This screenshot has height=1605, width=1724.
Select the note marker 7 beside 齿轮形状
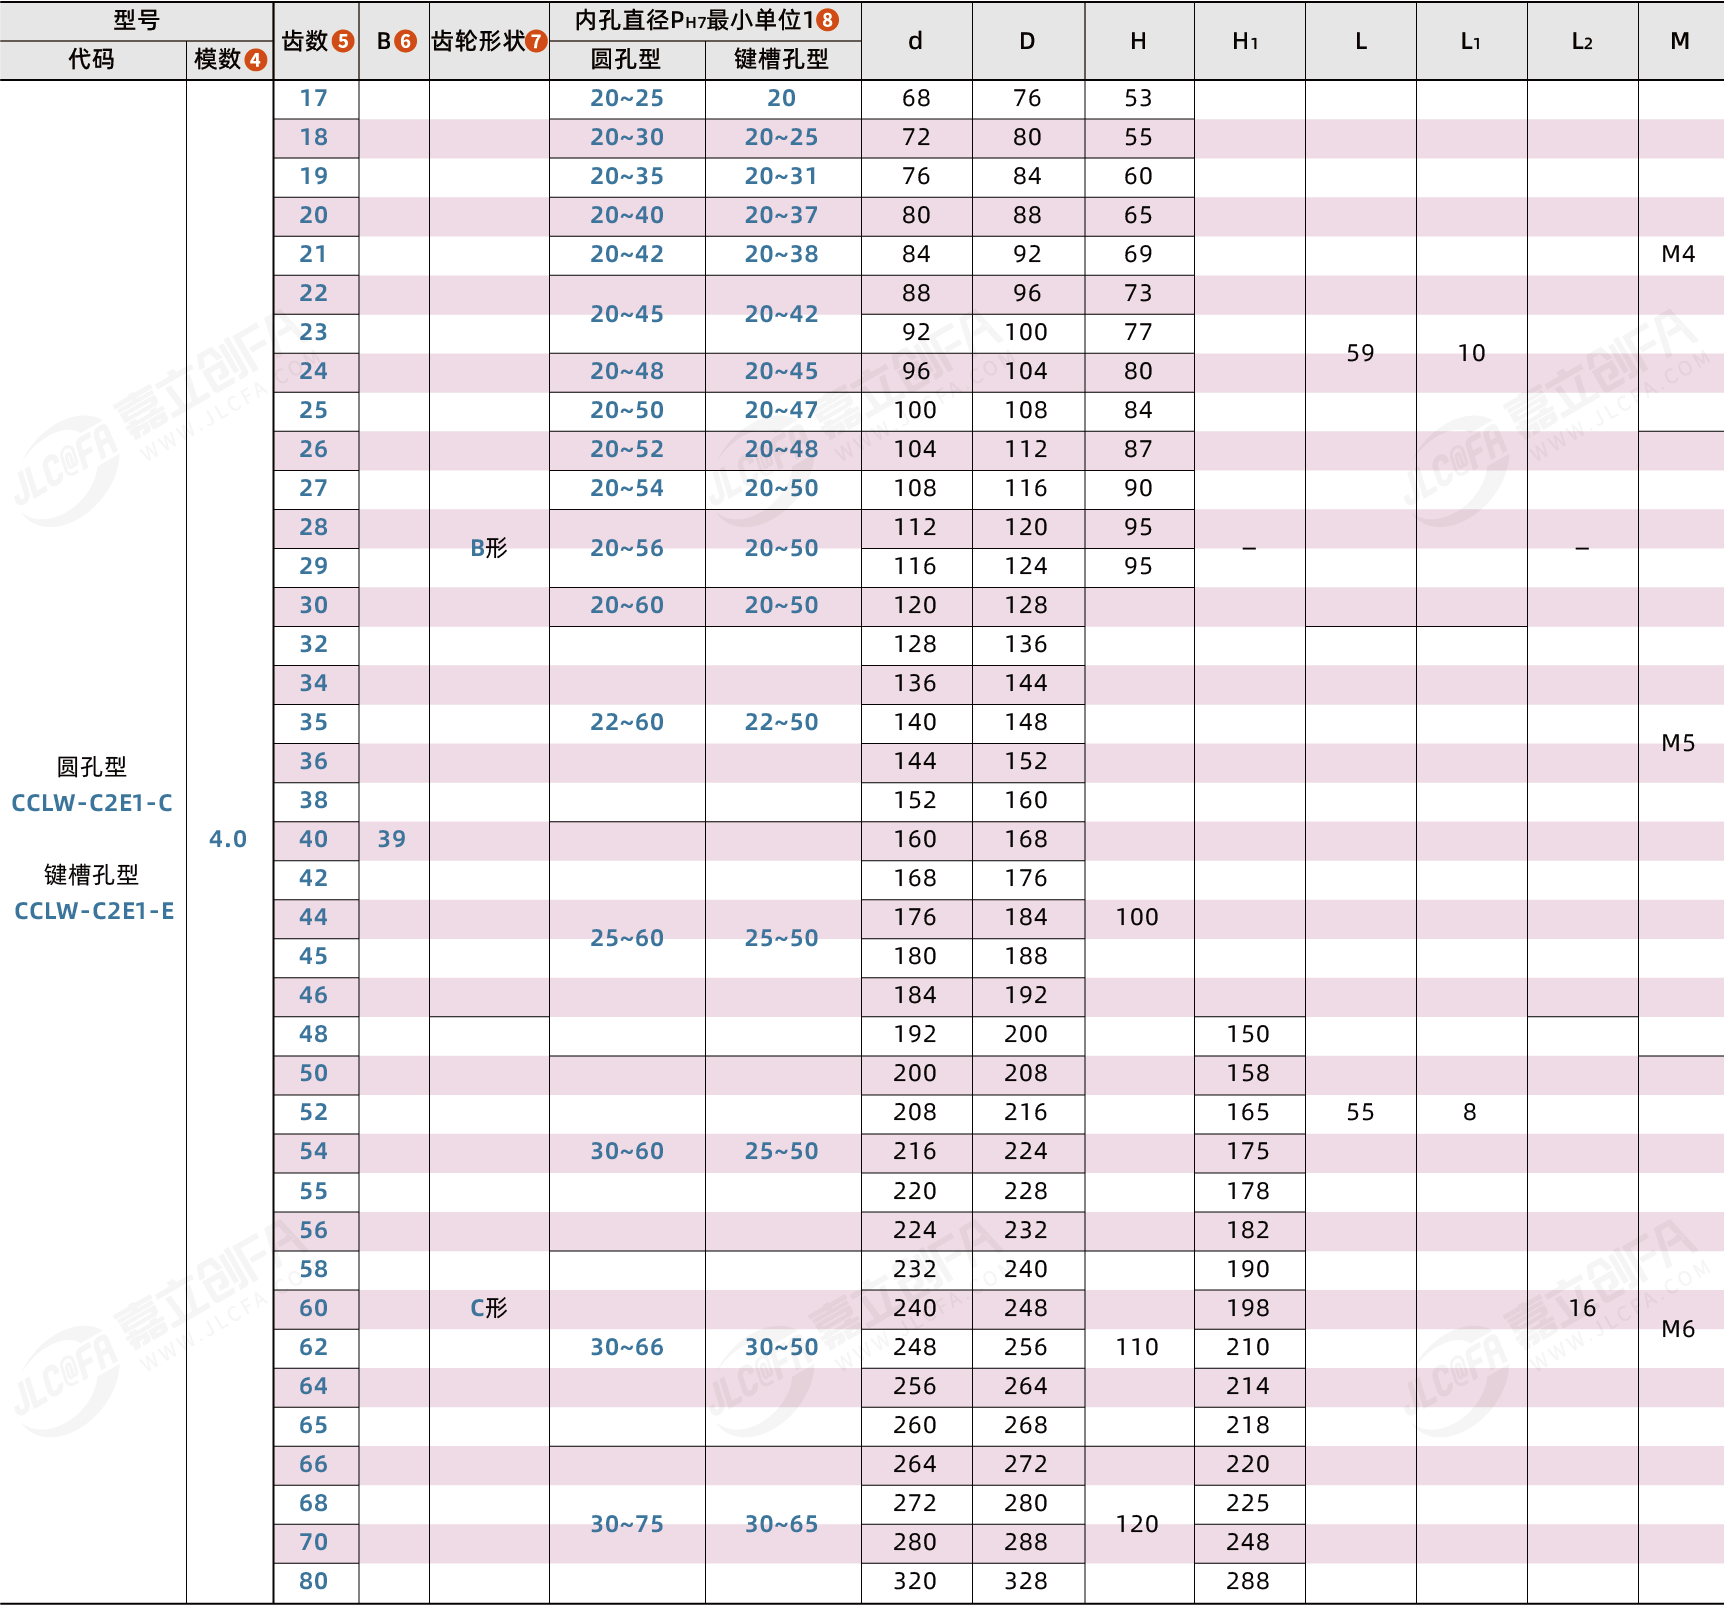(537, 41)
